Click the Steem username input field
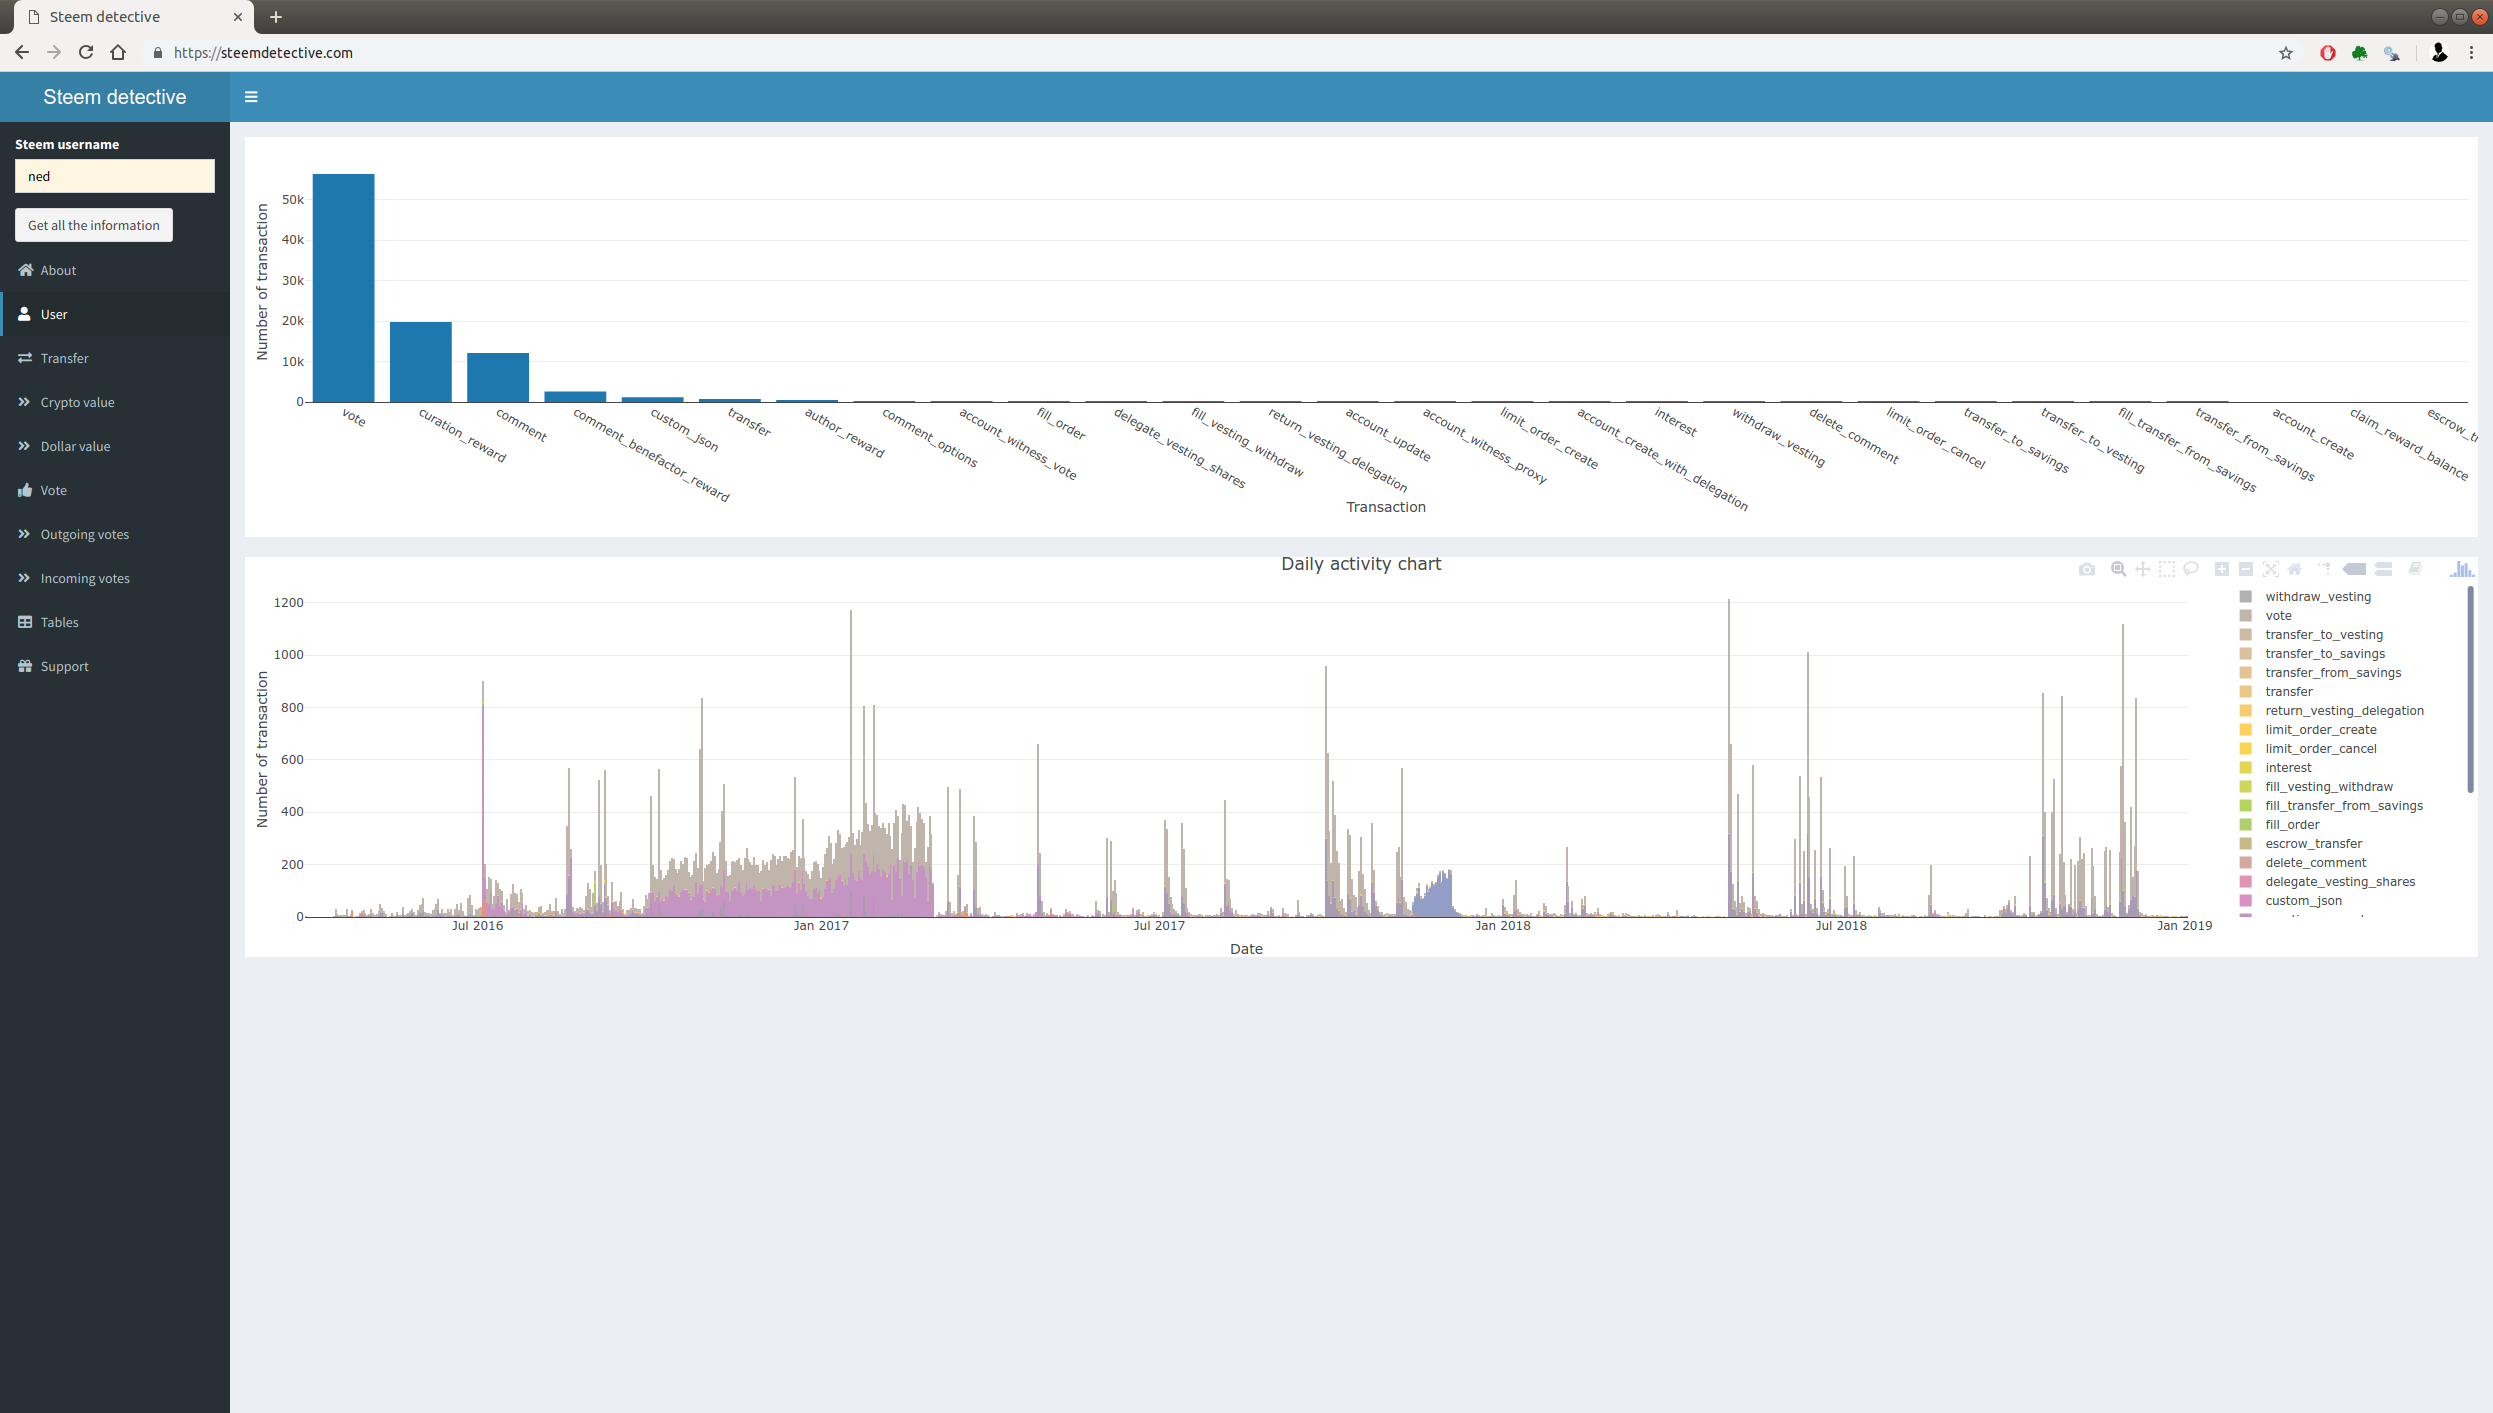 tap(115, 177)
